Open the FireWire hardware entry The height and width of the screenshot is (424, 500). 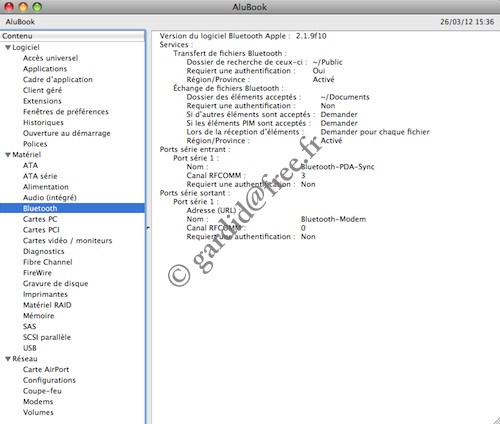(37, 273)
